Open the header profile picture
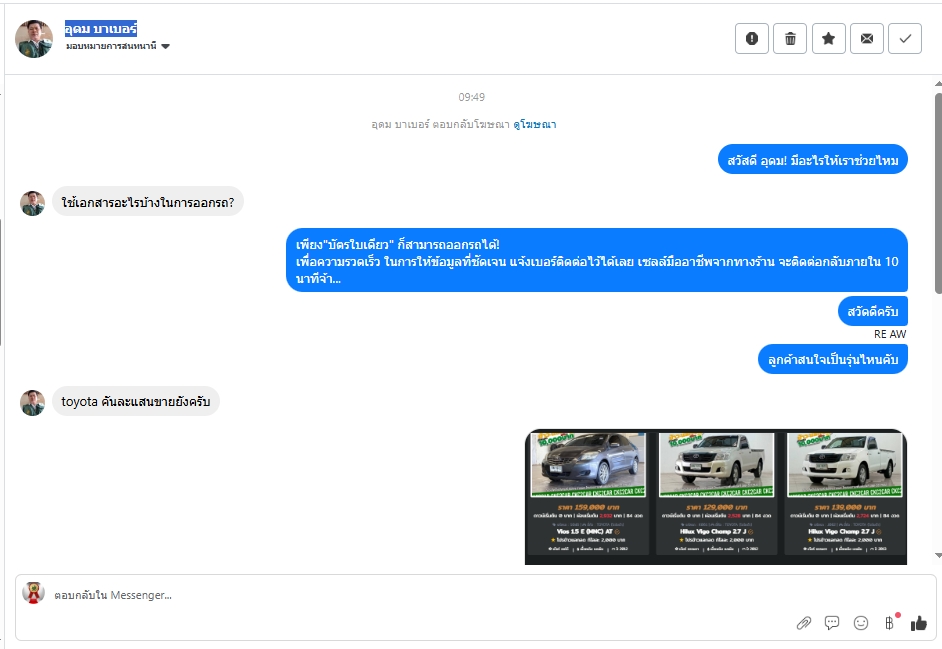This screenshot has width=942, height=649. pyautogui.click(x=34, y=39)
